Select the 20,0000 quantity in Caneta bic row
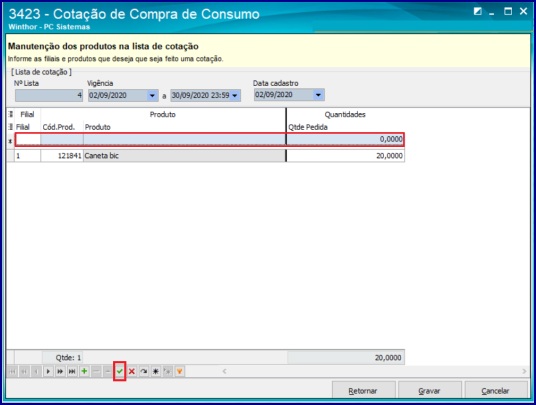The image size is (536, 405). (x=345, y=156)
